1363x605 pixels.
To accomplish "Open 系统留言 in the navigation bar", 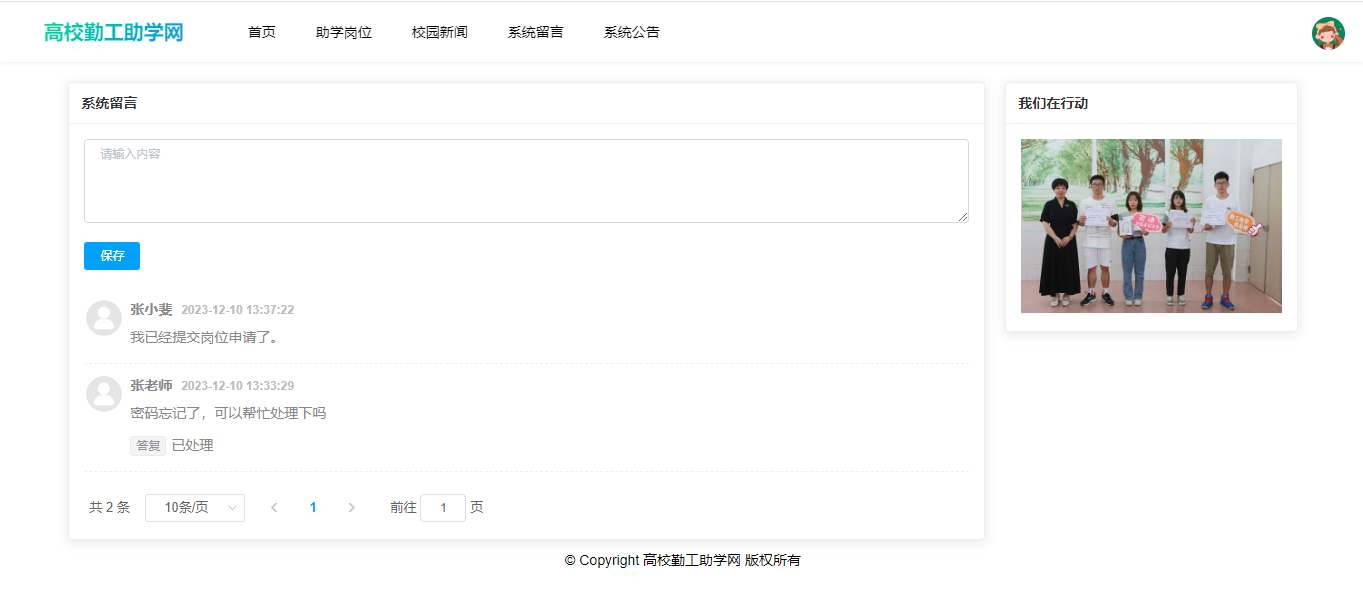I will 536,32.
